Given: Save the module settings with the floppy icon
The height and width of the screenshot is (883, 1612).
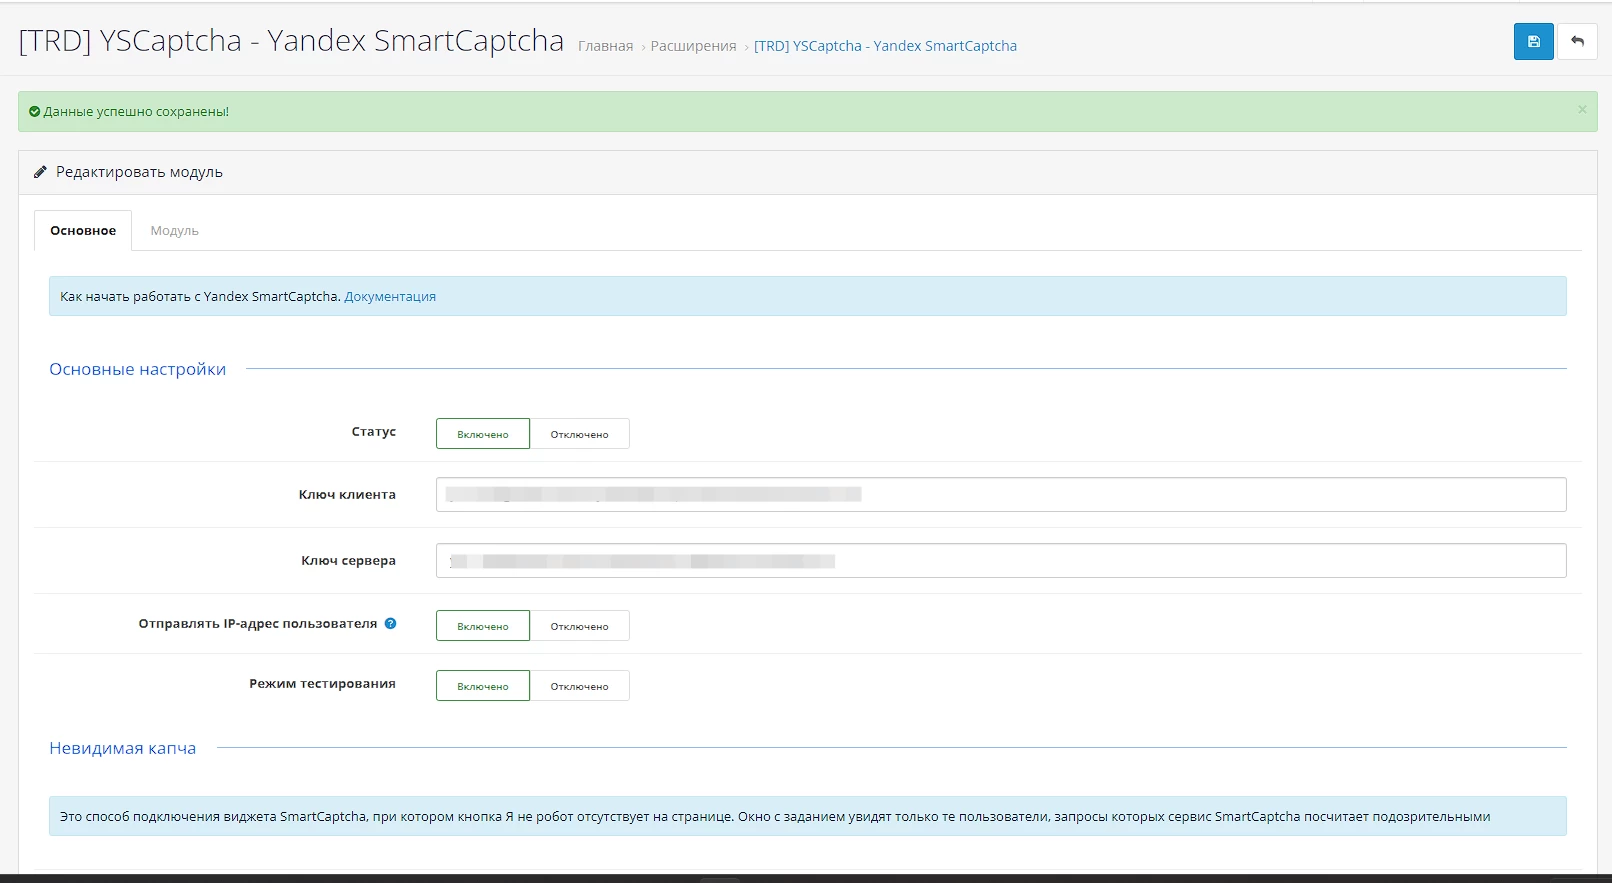Looking at the screenshot, I should 1533,42.
